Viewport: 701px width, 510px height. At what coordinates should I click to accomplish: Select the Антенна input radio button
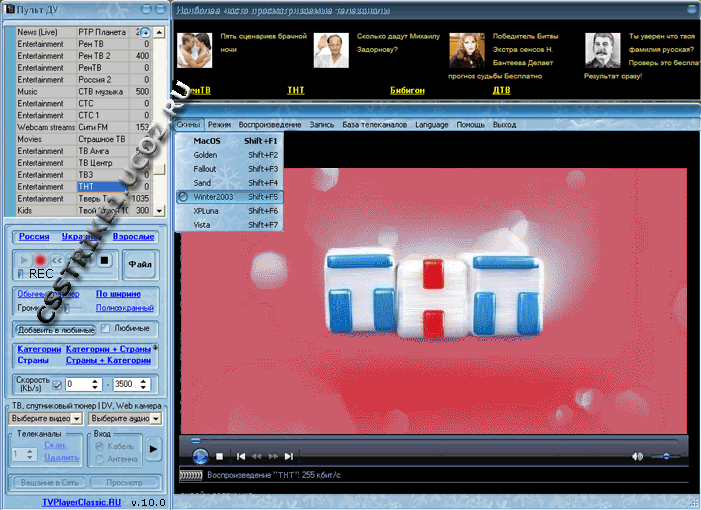pos(100,459)
